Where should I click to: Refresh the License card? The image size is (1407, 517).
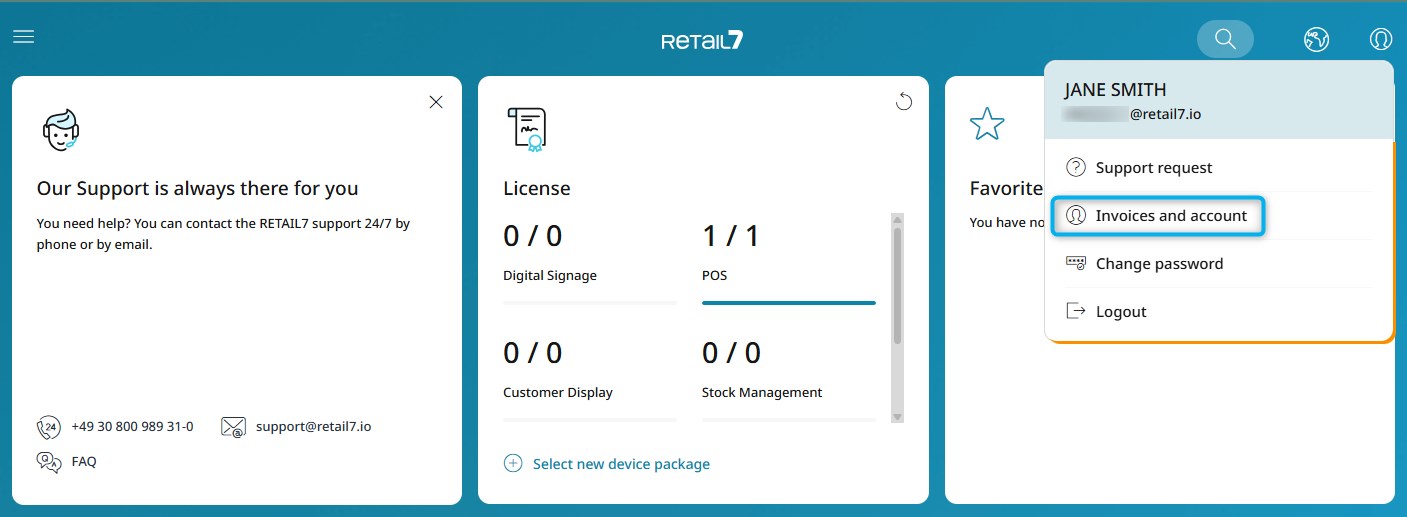[904, 101]
